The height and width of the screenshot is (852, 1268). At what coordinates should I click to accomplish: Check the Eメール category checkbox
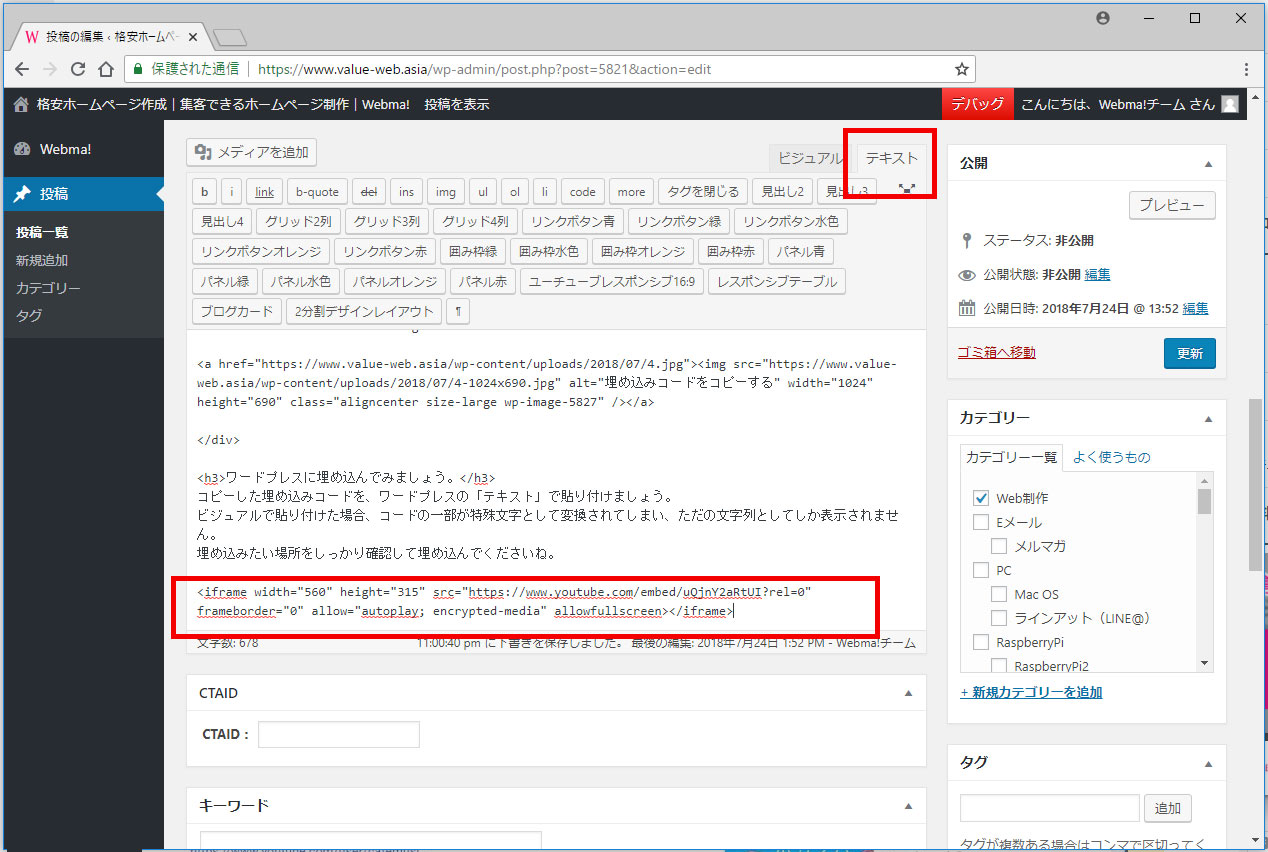981,522
